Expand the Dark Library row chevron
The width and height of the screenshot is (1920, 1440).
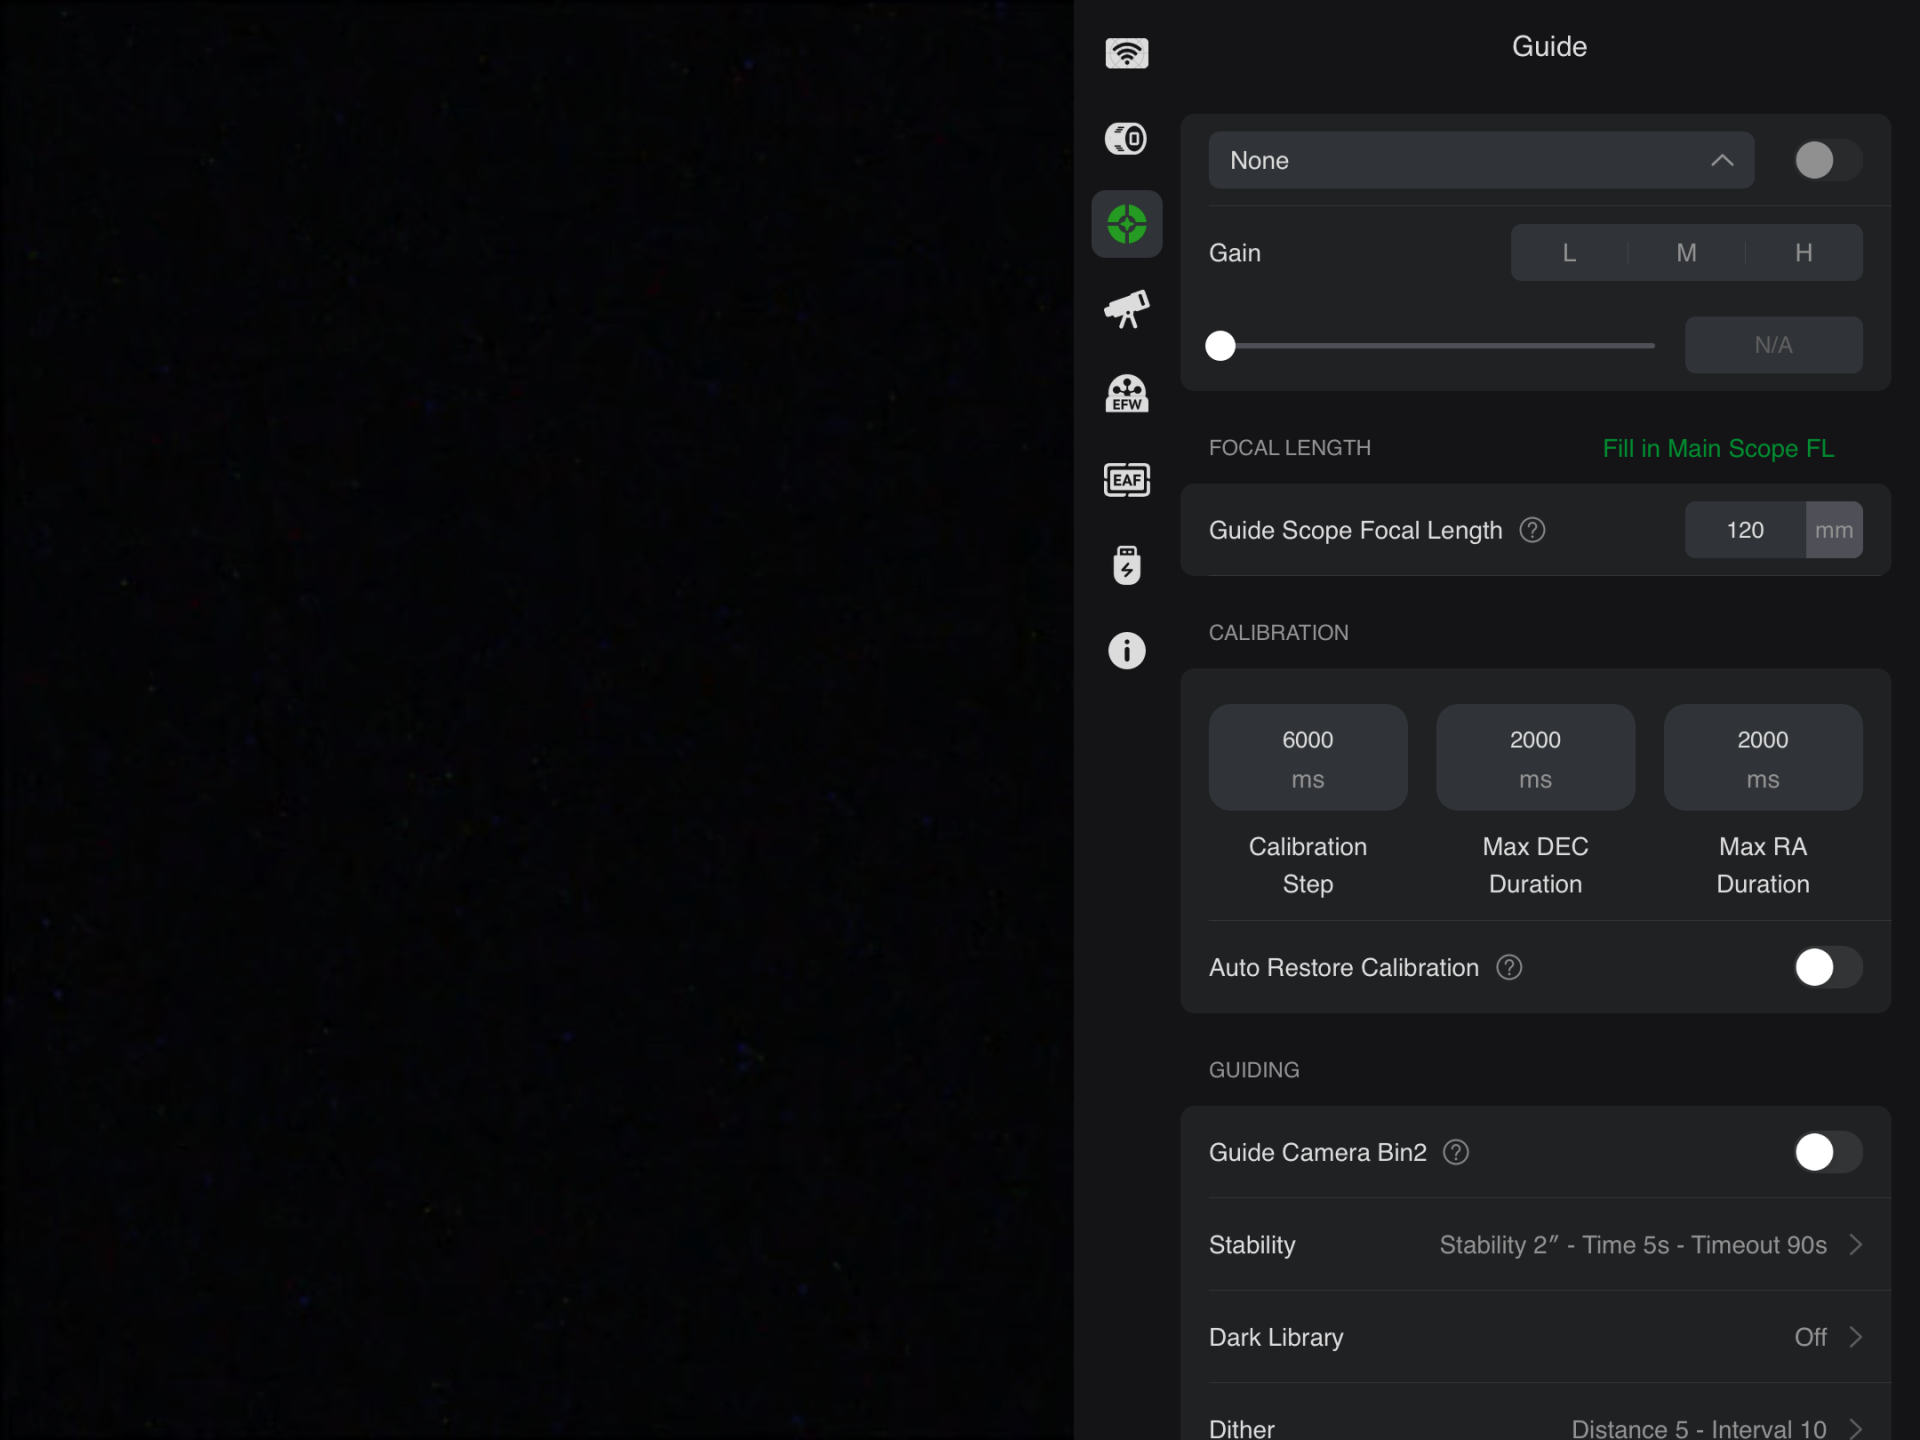pos(1856,1337)
